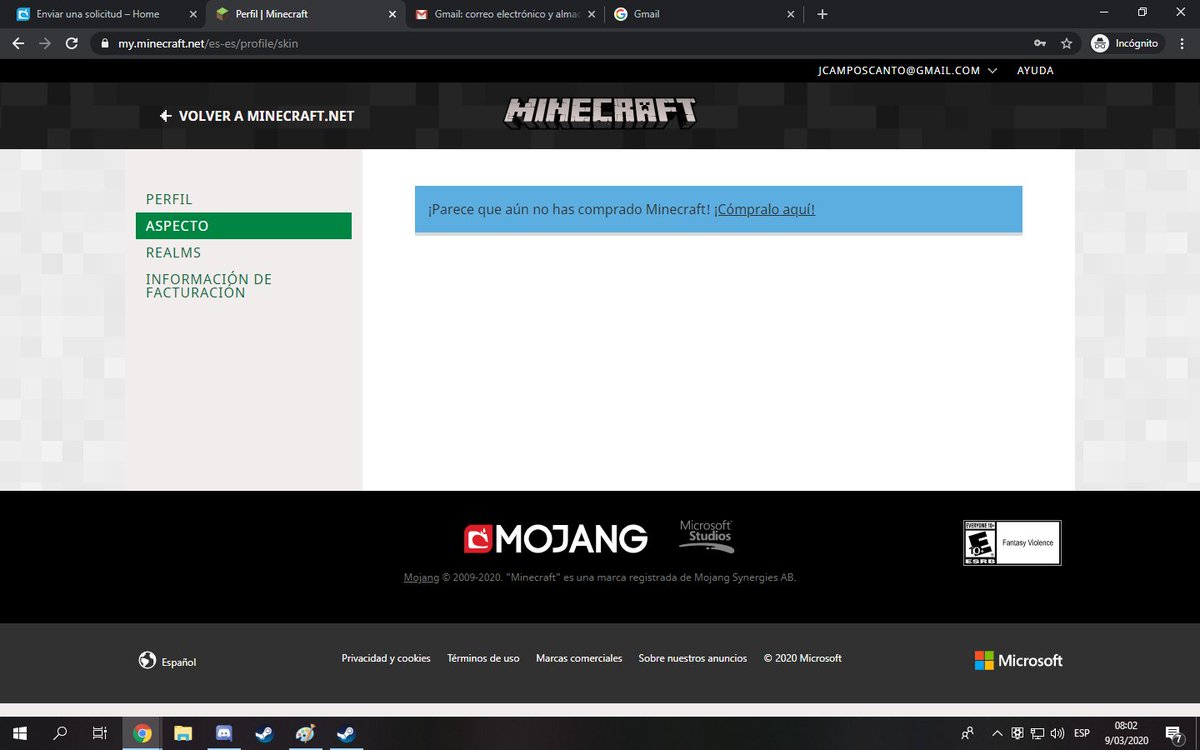Click VOLVER A MINECRAFT.NET link
Image resolution: width=1200 pixels, height=750 pixels.
[x=257, y=116]
